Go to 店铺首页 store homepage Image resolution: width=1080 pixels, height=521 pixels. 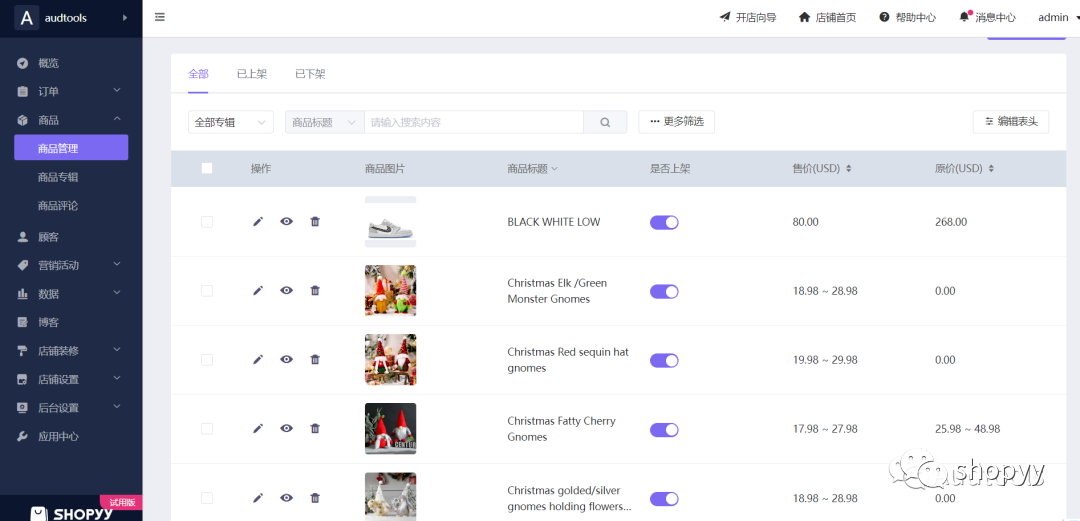827,17
